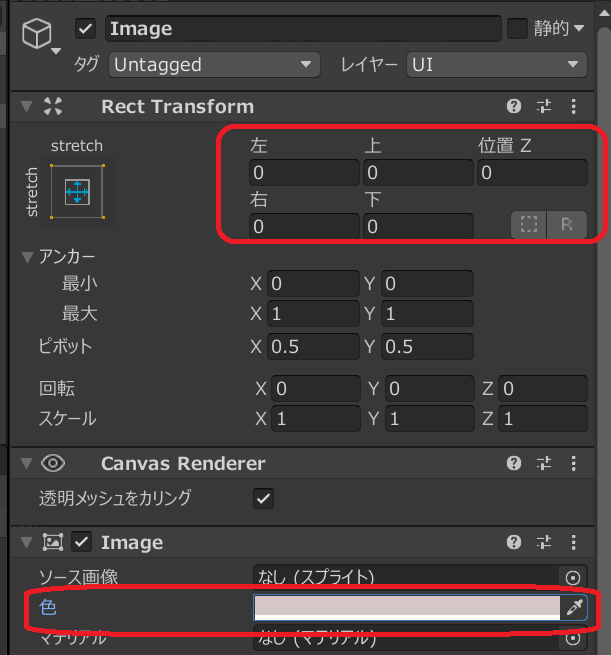Open sprite picker for ソース画像
The height and width of the screenshot is (655, 611).
point(573,577)
